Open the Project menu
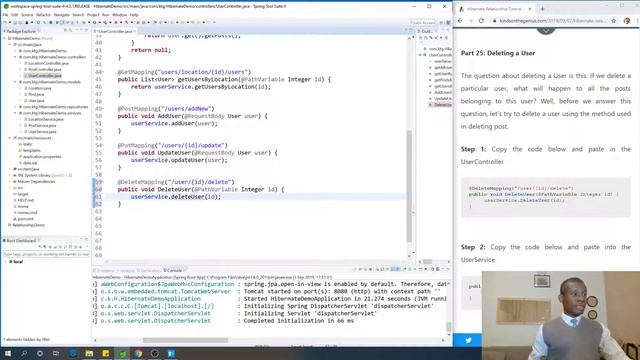This screenshot has height=360, width=640. coord(93,15)
